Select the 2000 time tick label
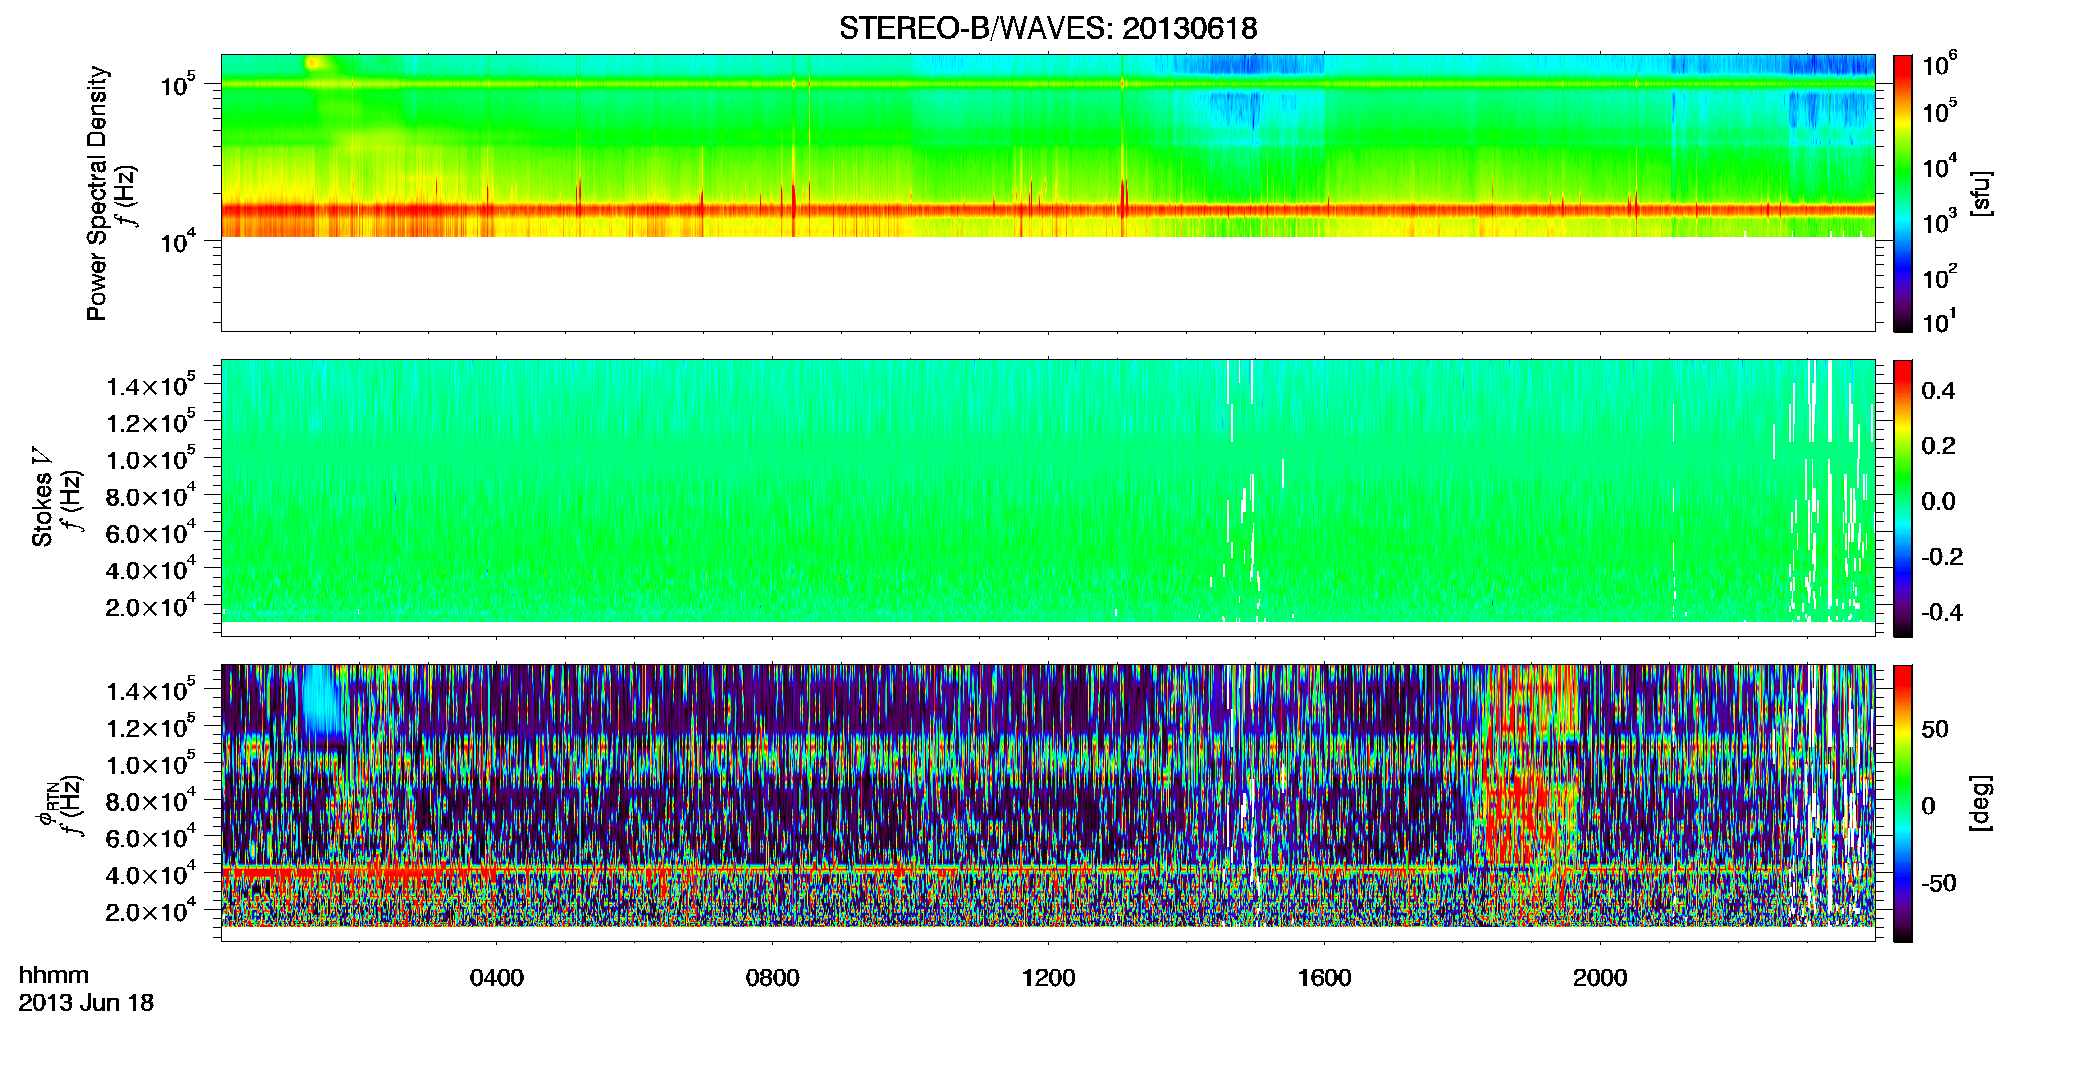Screen dimensions: 2096x1080 [1600, 978]
